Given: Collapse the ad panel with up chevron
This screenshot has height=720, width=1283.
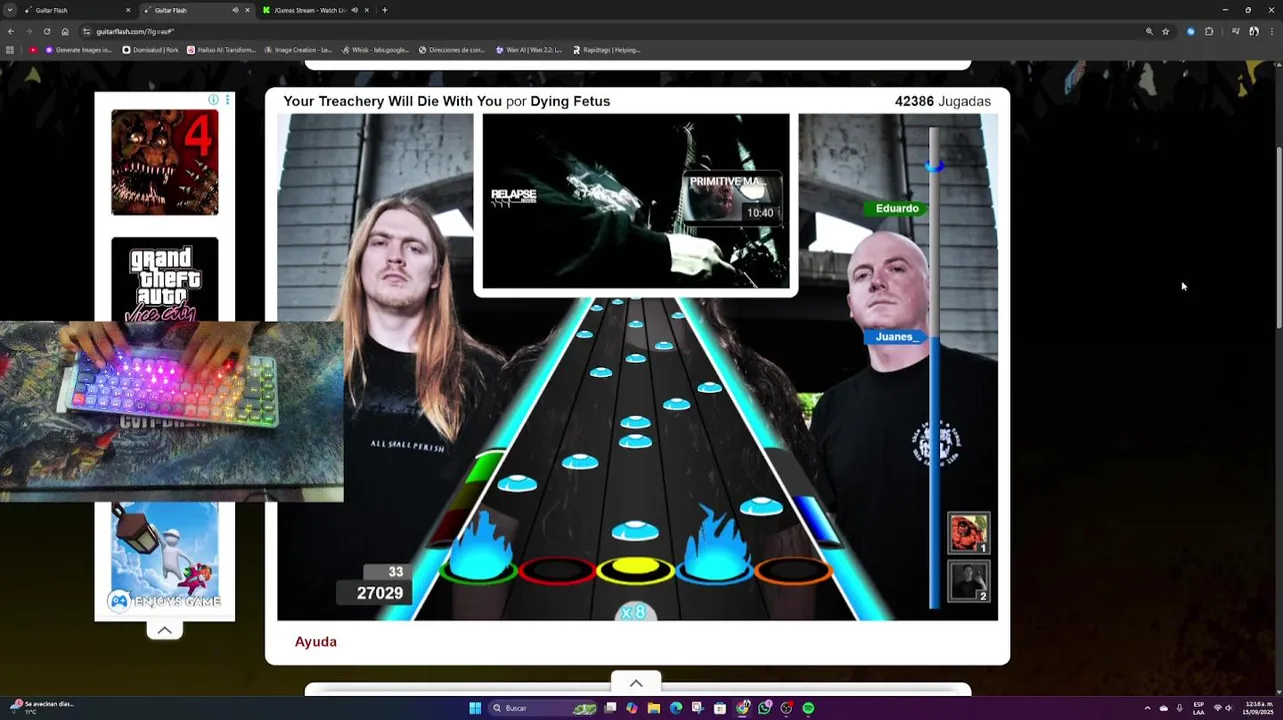Looking at the screenshot, I should coord(165,630).
